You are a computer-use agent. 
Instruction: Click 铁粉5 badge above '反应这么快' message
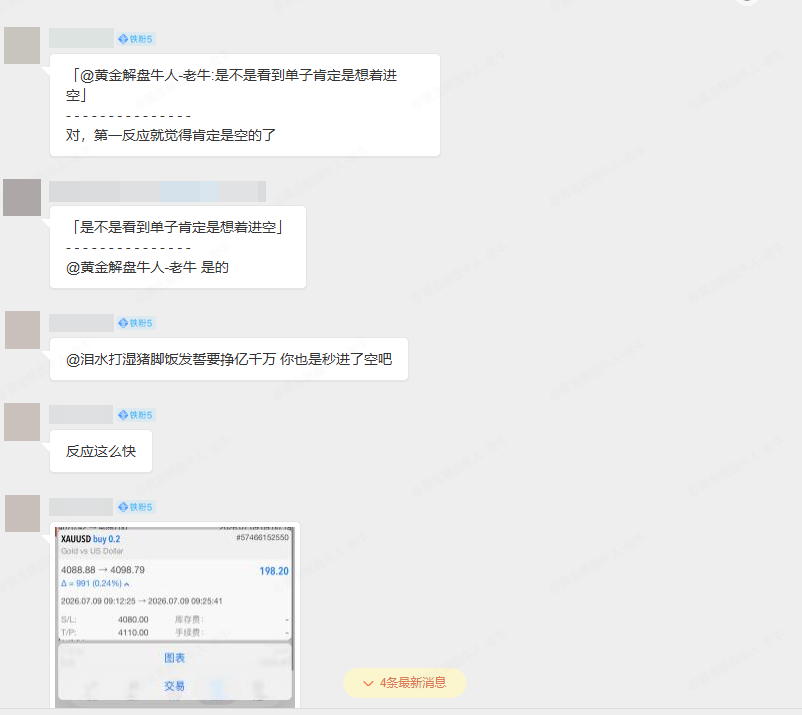136,415
